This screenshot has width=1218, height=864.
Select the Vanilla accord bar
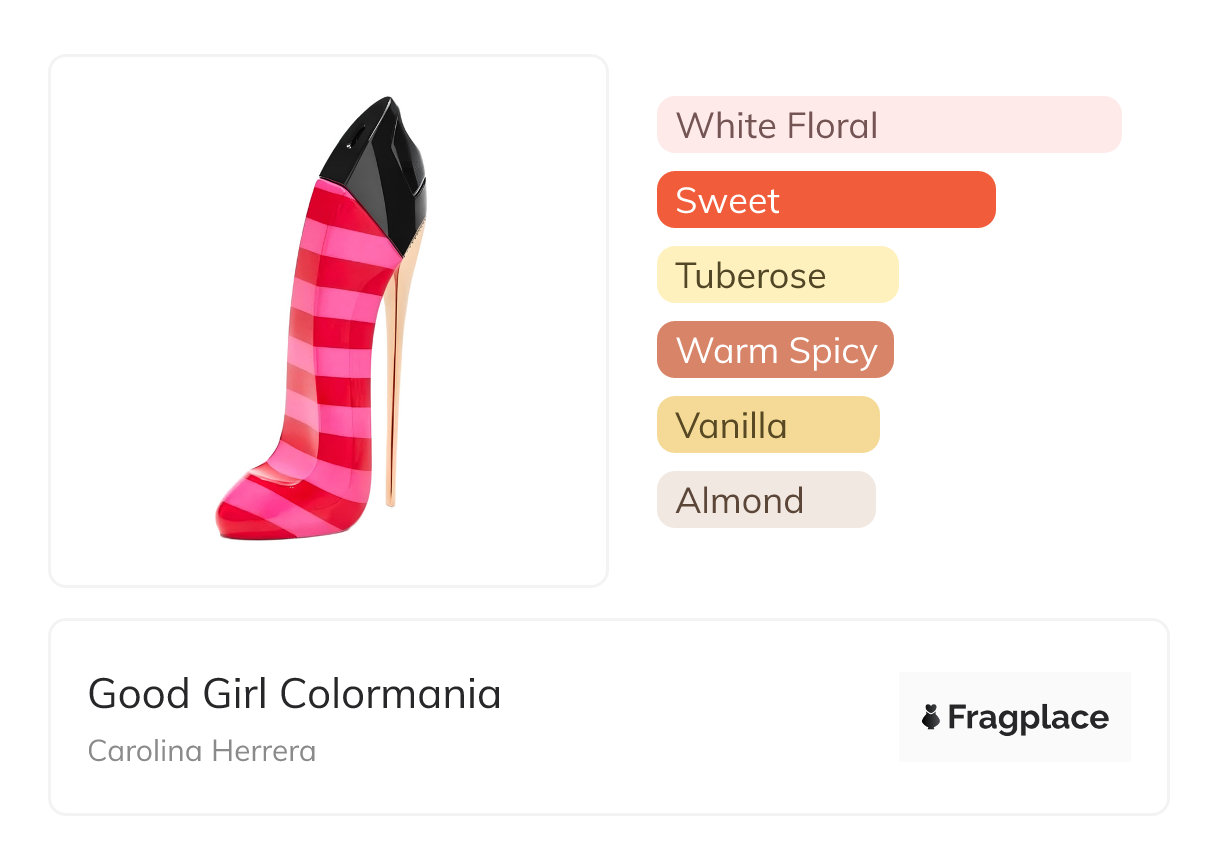[x=767, y=425]
